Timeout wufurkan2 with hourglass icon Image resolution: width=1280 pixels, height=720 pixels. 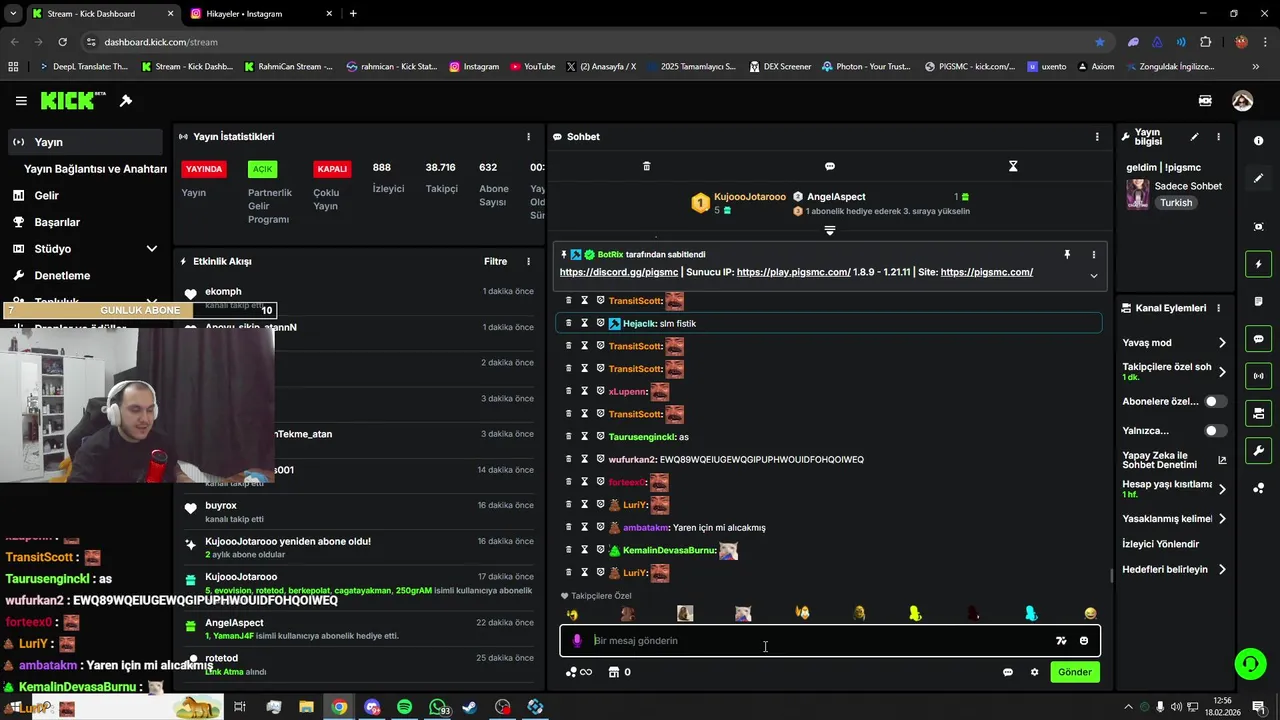coord(585,460)
